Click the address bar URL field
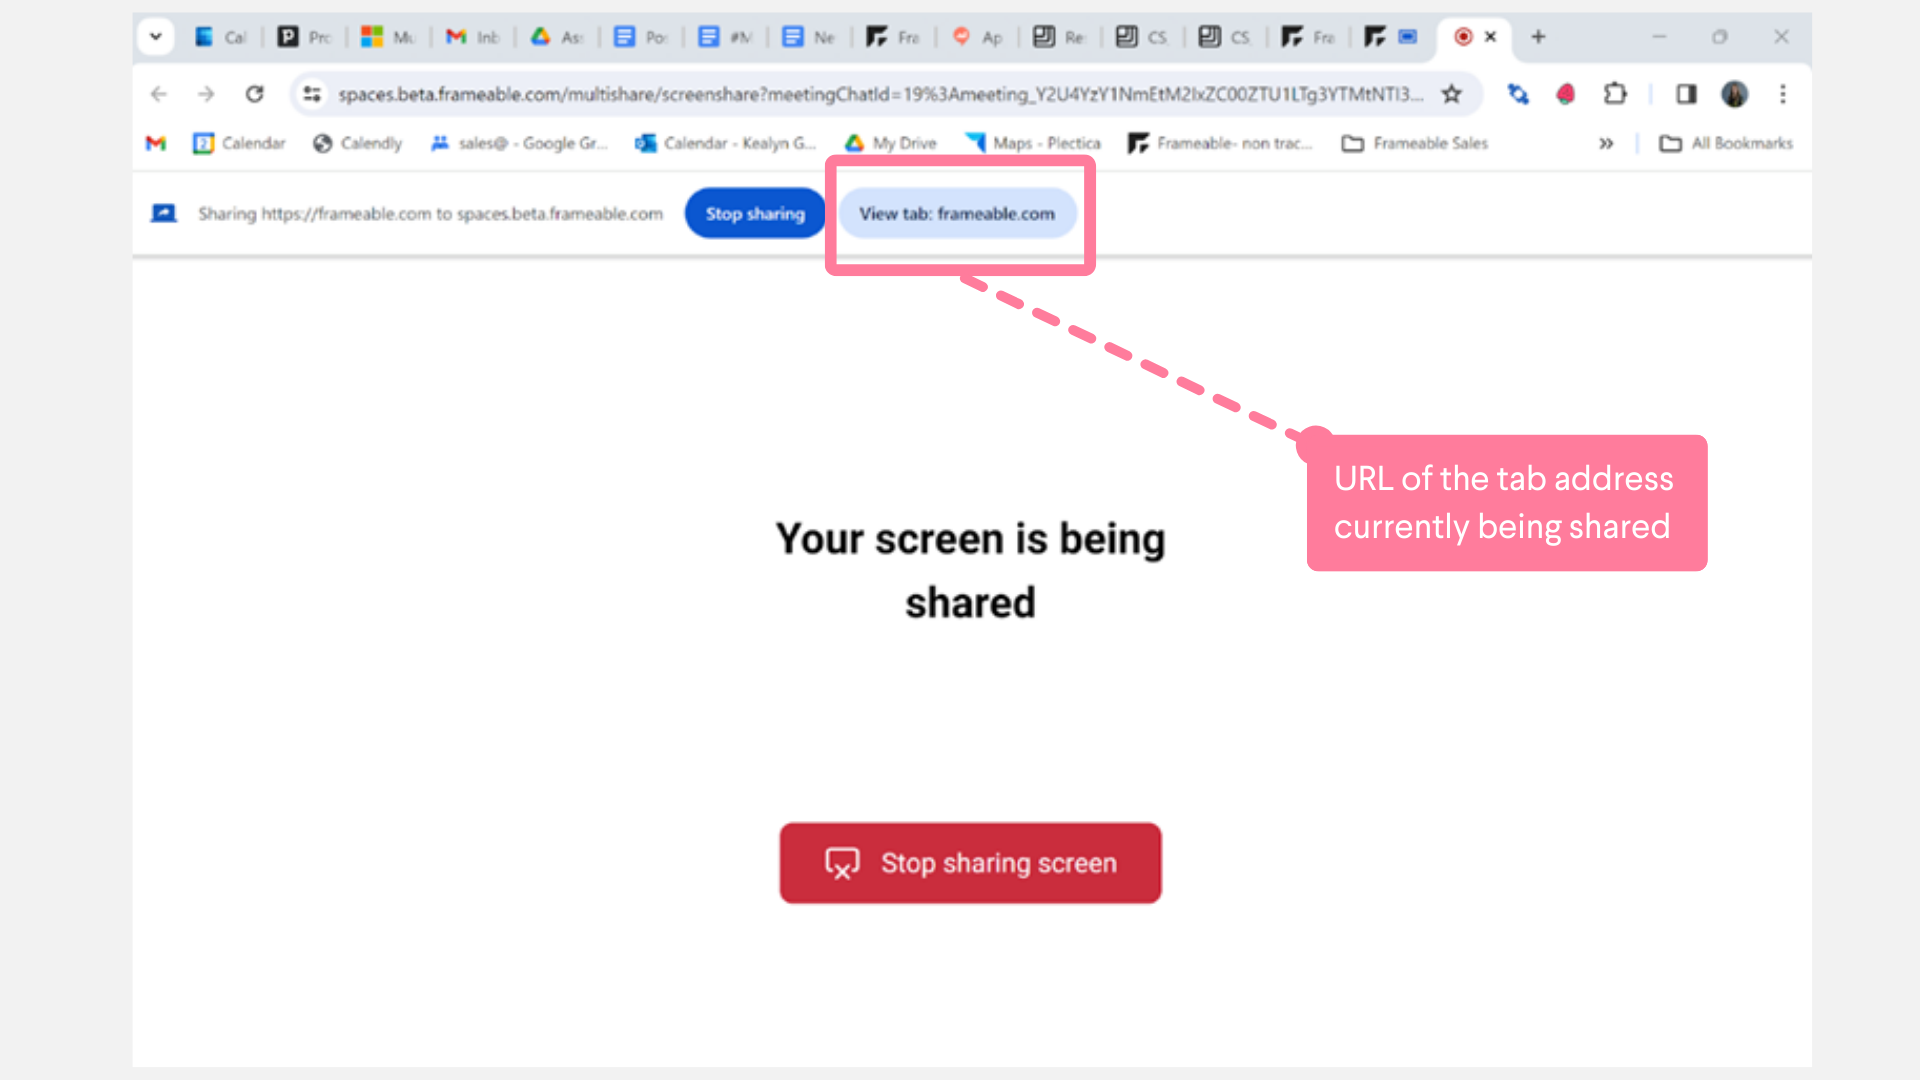1920x1080 pixels. point(880,94)
